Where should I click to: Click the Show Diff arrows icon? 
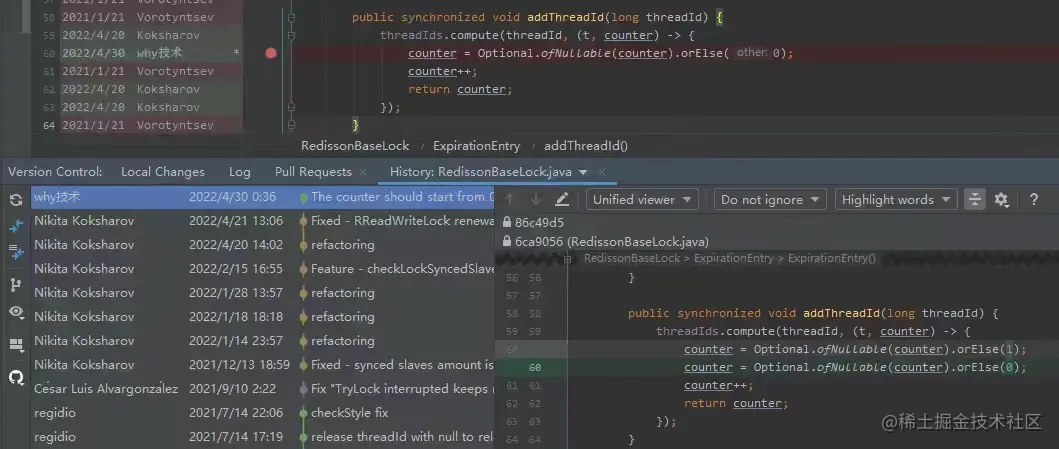pos(16,227)
